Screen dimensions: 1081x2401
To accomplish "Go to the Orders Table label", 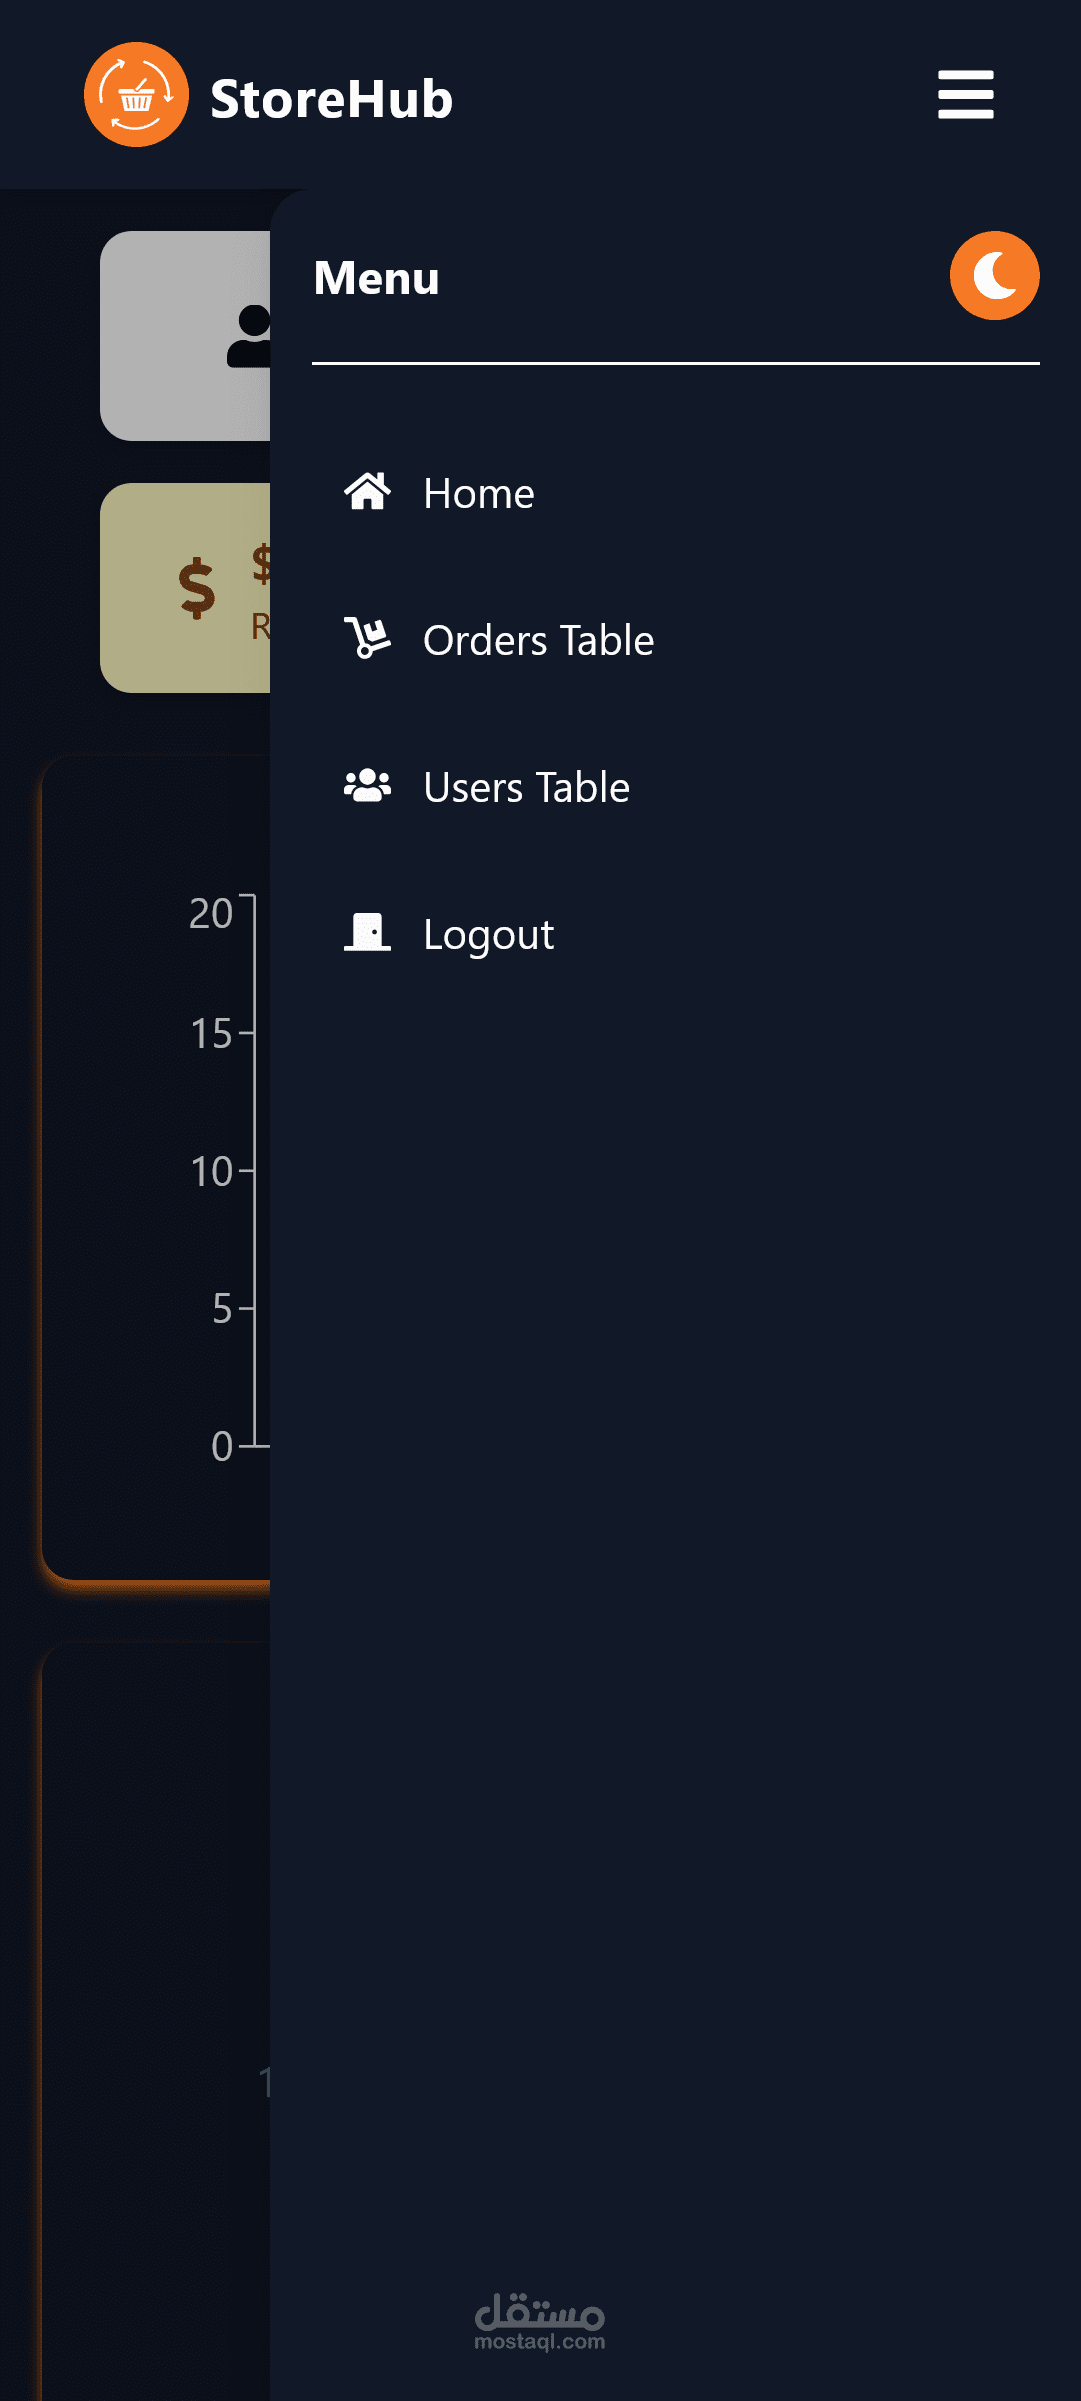I will 538,641.
